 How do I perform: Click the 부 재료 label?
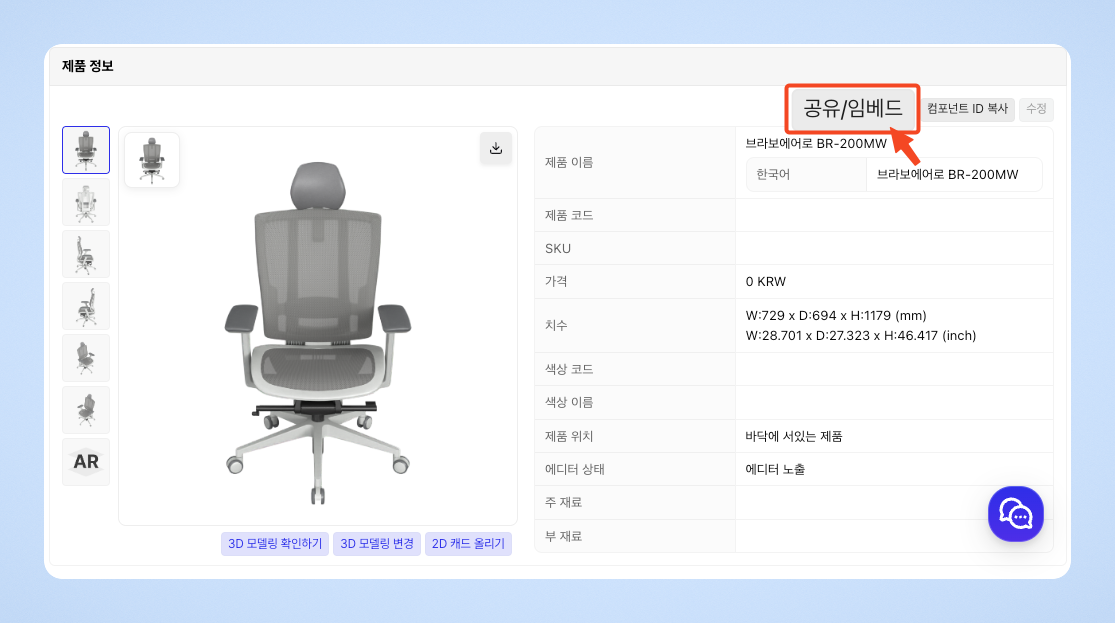coord(563,536)
